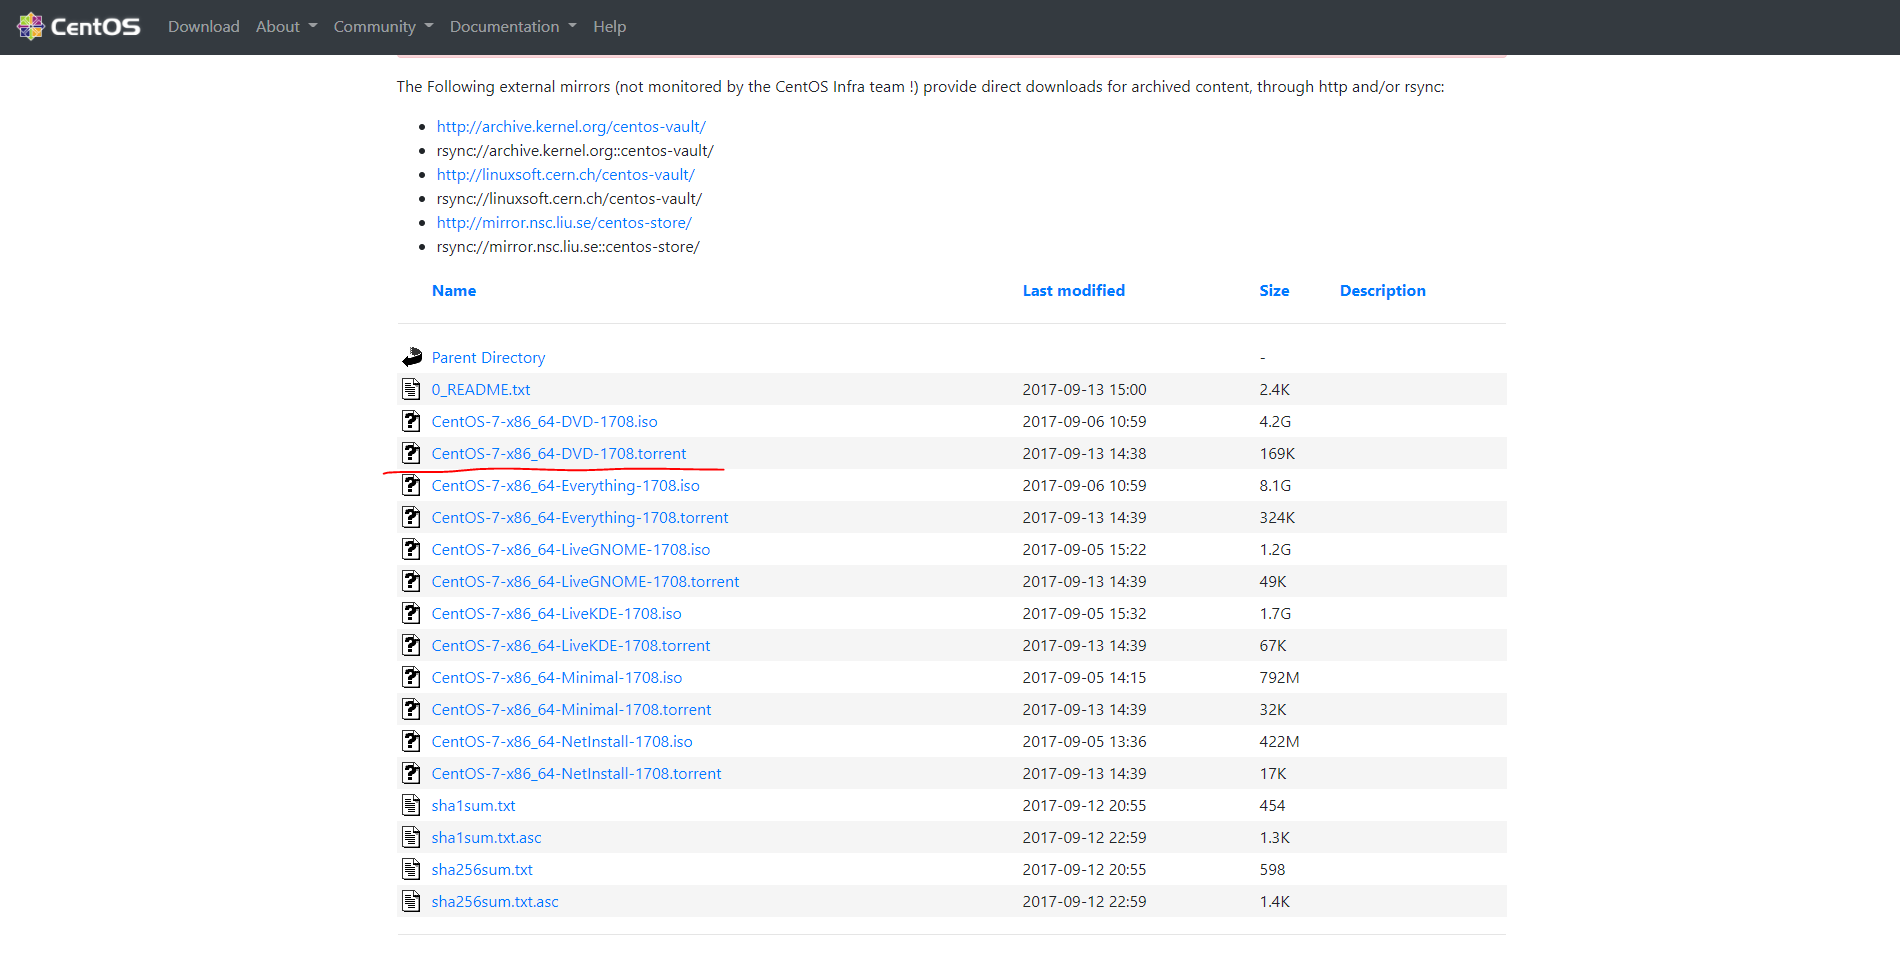The width and height of the screenshot is (1900, 976).
Task: Go to Parent Directory
Action: [489, 357]
